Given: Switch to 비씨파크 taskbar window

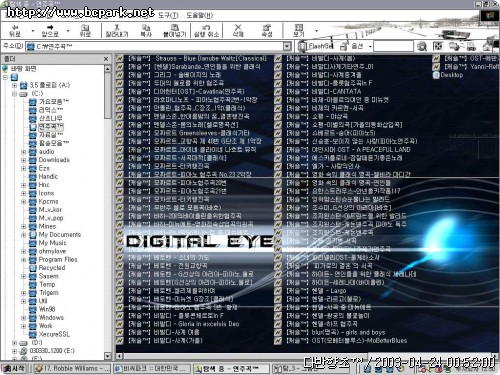Looking at the screenshot, I should pos(152,368).
